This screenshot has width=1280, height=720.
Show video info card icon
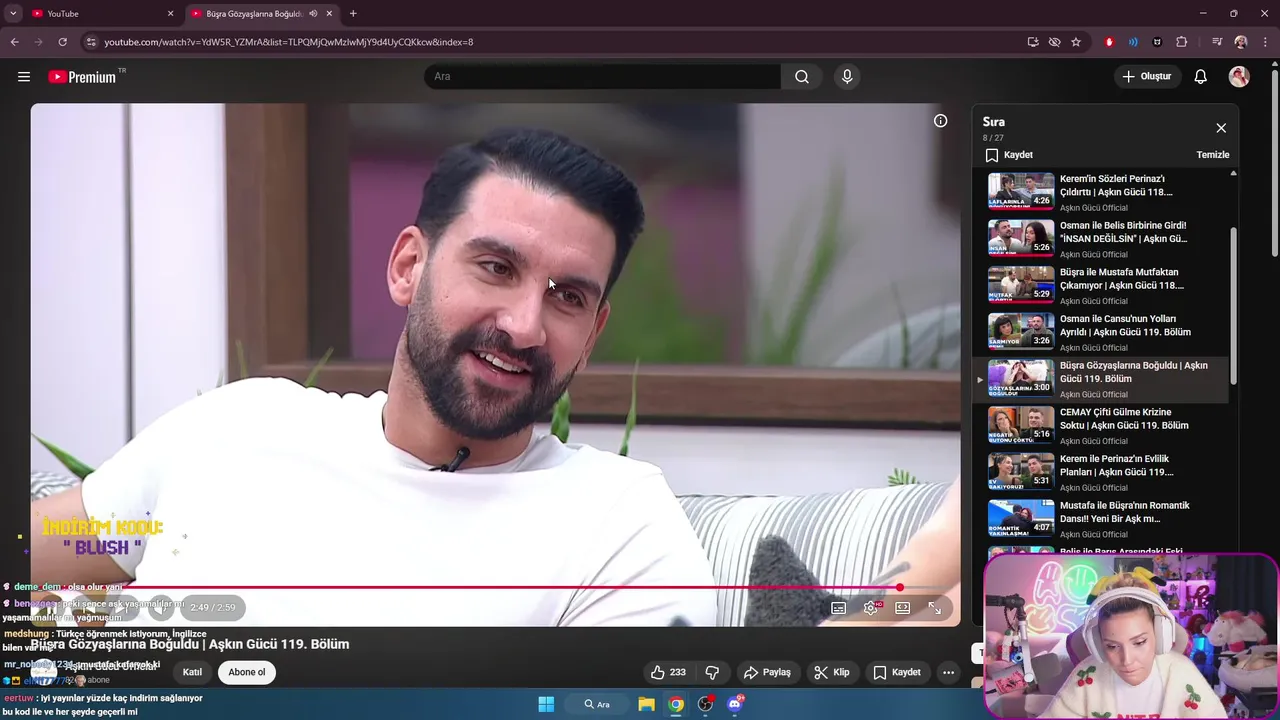point(940,121)
